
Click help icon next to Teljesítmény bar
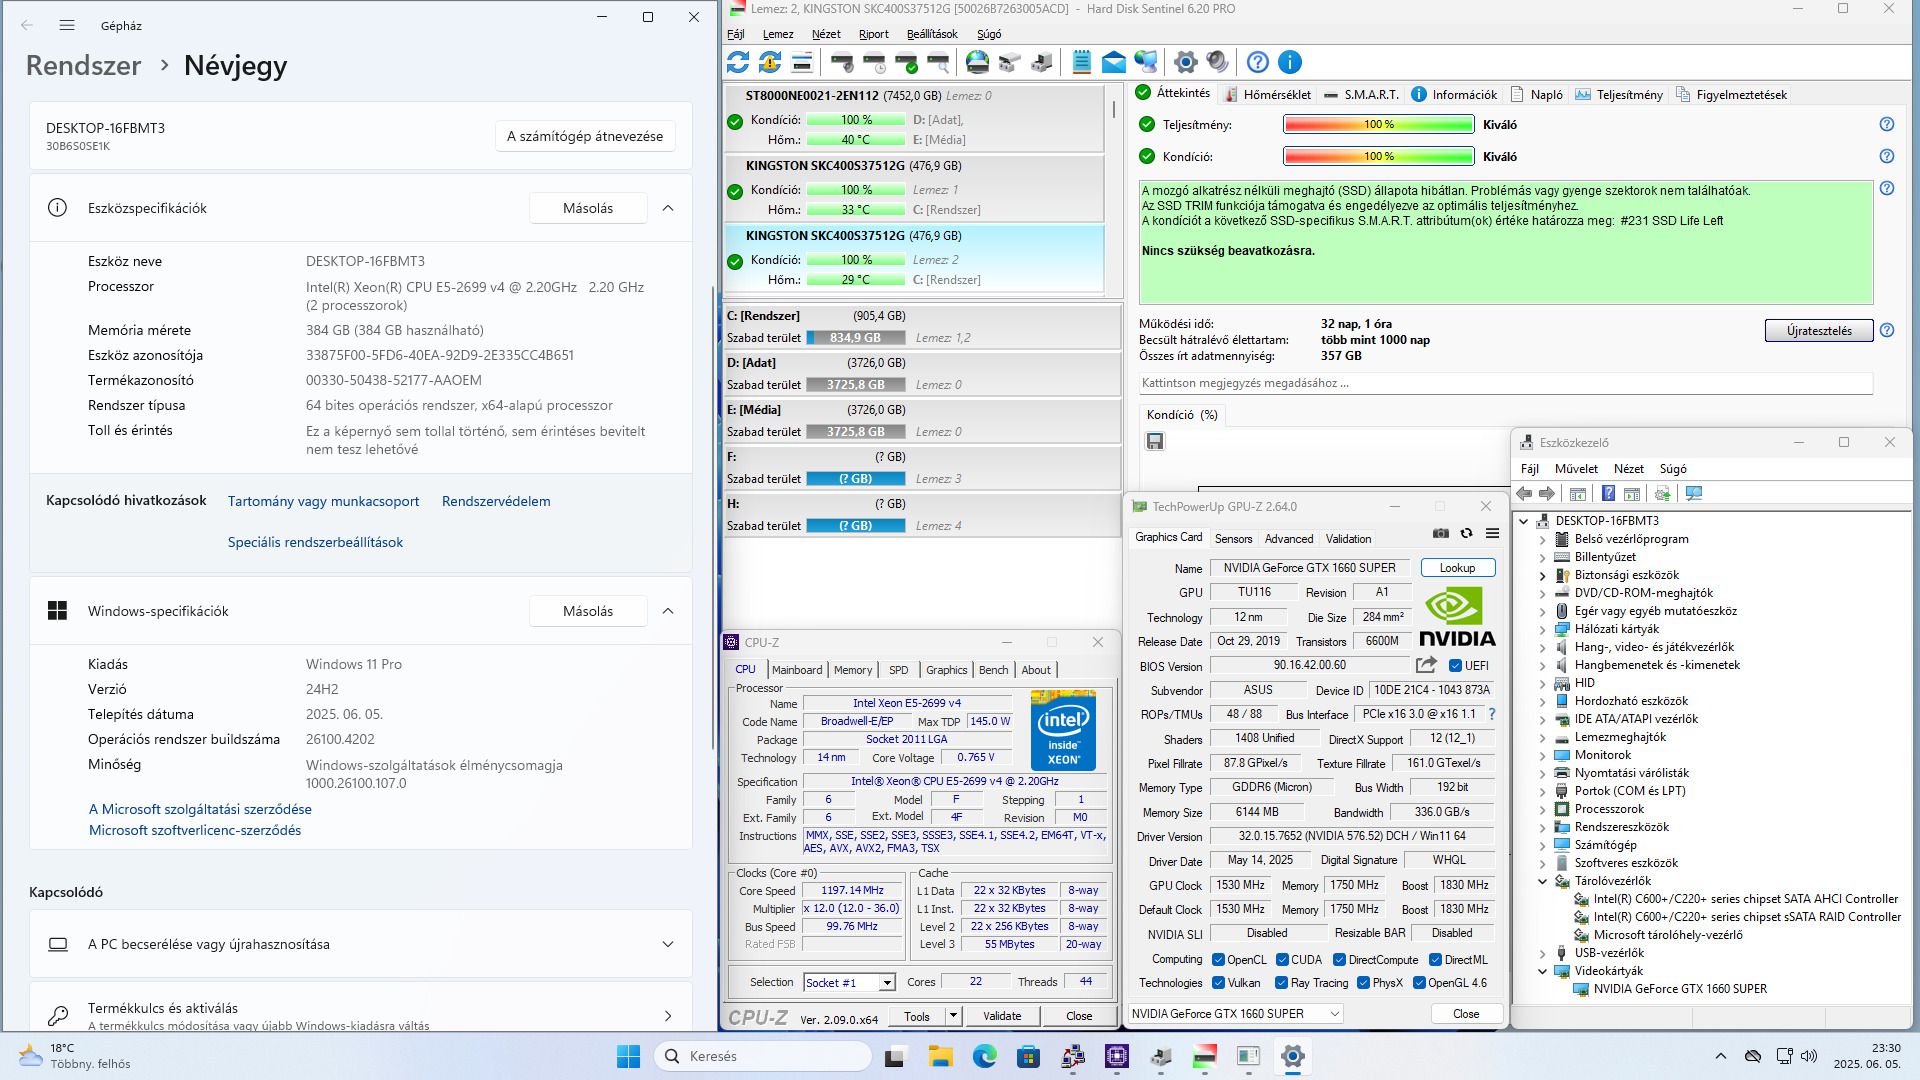[1886, 124]
